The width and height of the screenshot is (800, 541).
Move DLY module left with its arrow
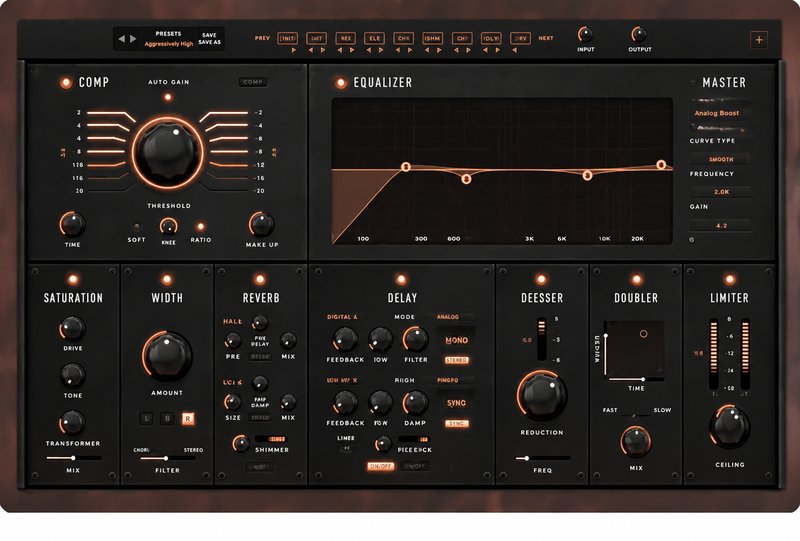(485, 50)
